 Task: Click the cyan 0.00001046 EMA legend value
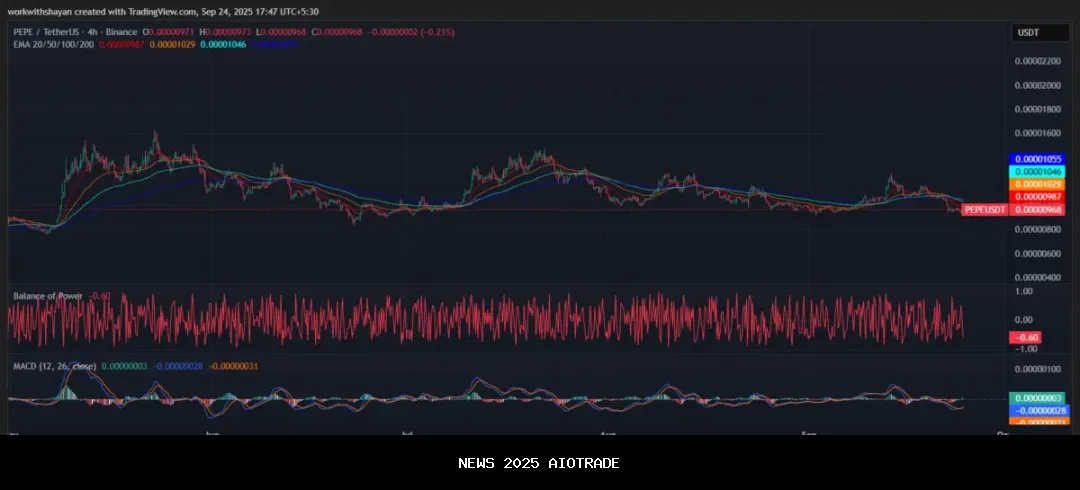pos(222,45)
